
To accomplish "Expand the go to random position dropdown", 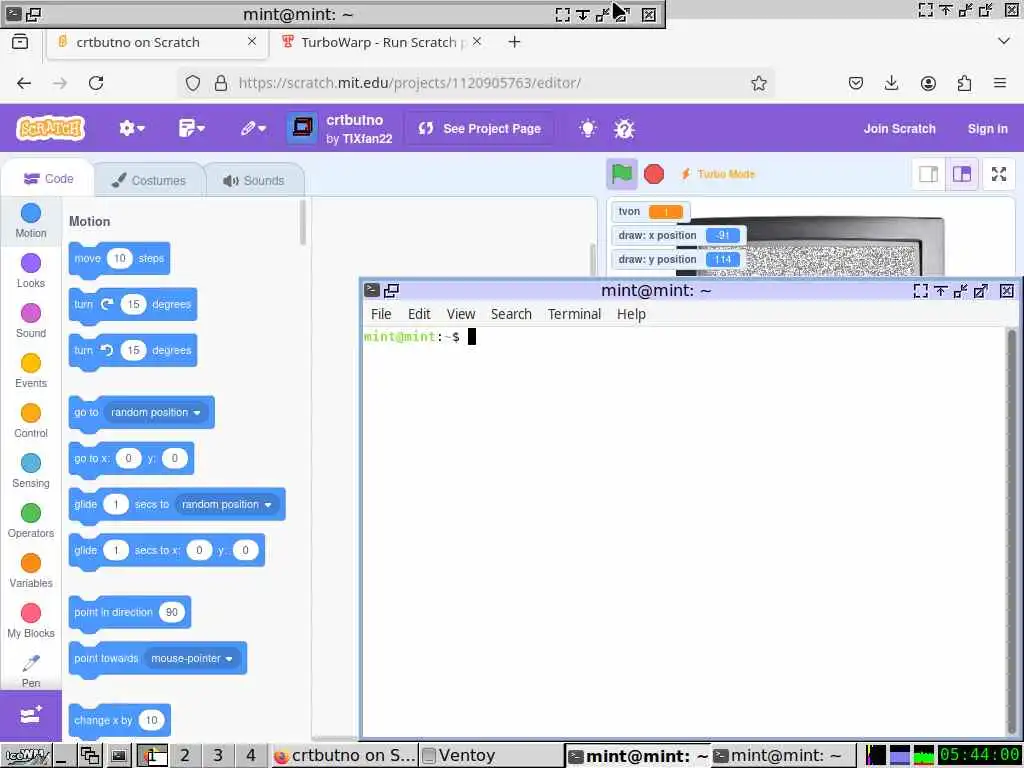I will (155, 412).
